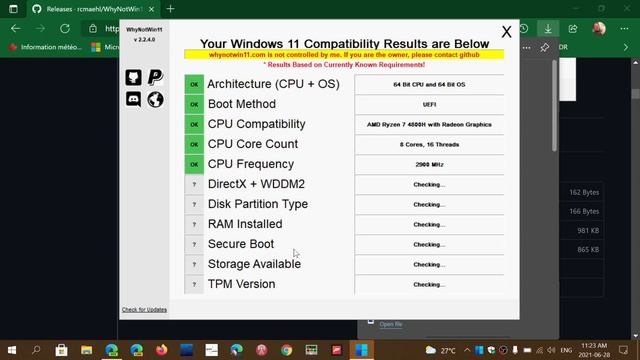Click 'Open file' link in downloads panel
This screenshot has width=640, height=360.
click(391, 324)
